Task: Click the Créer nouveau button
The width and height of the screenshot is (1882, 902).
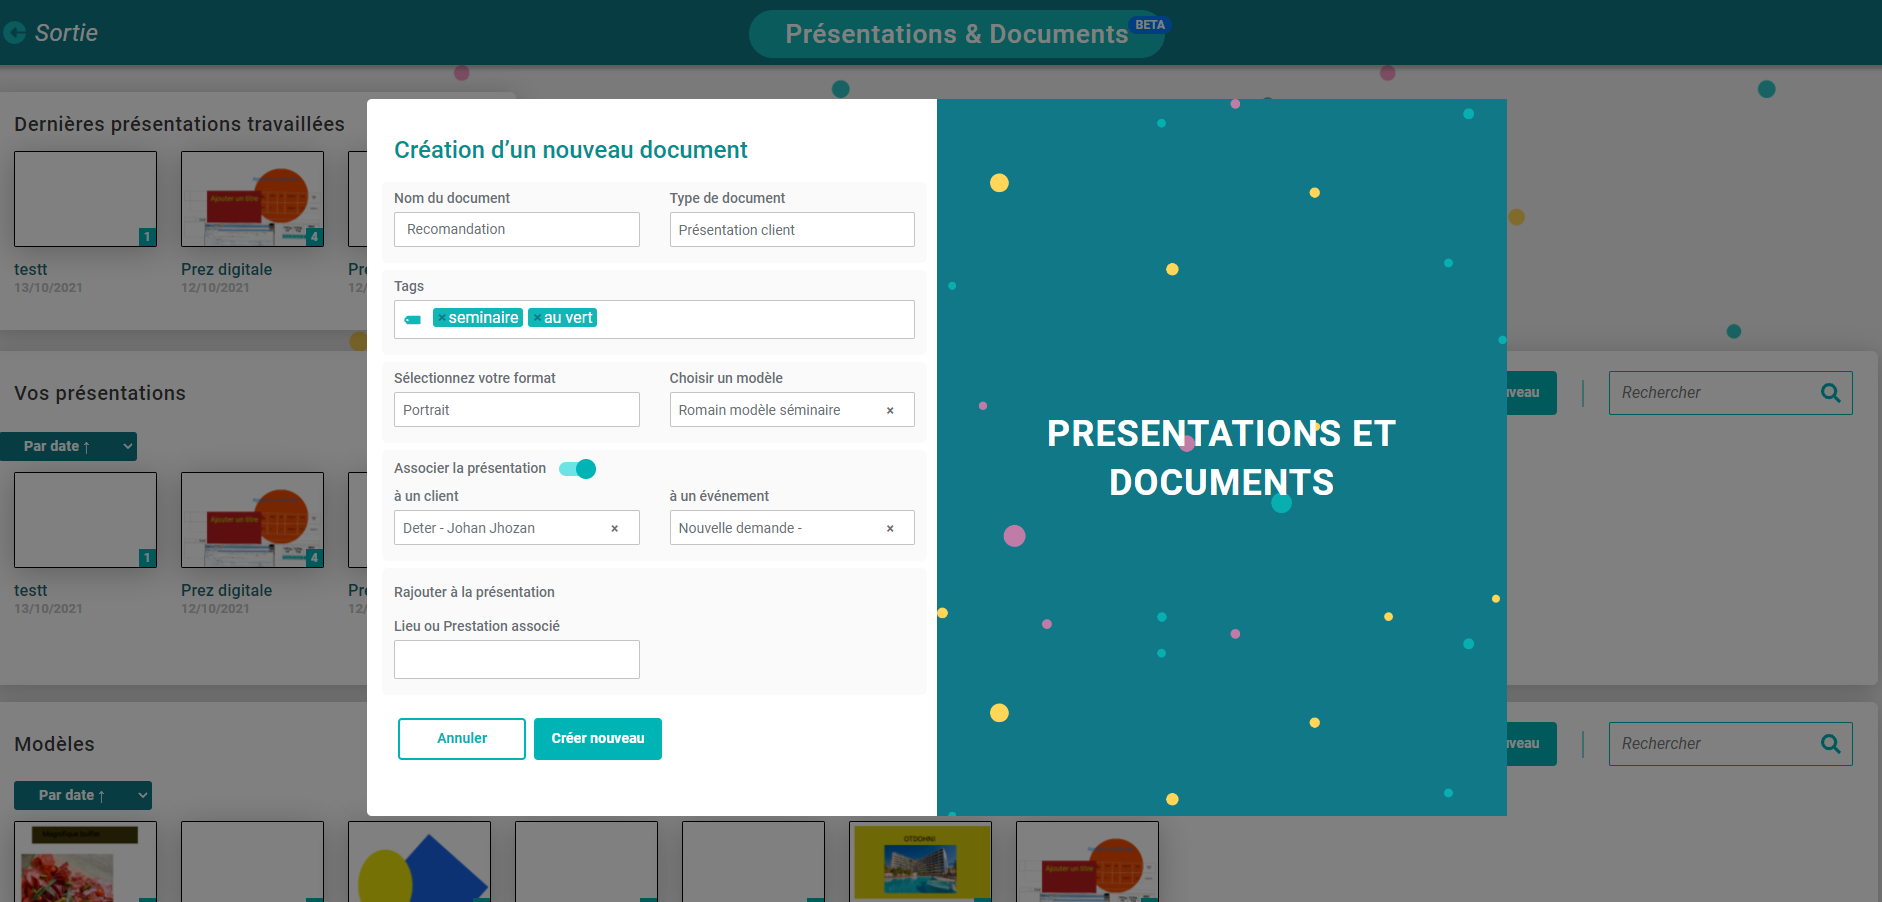Action: pos(598,739)
